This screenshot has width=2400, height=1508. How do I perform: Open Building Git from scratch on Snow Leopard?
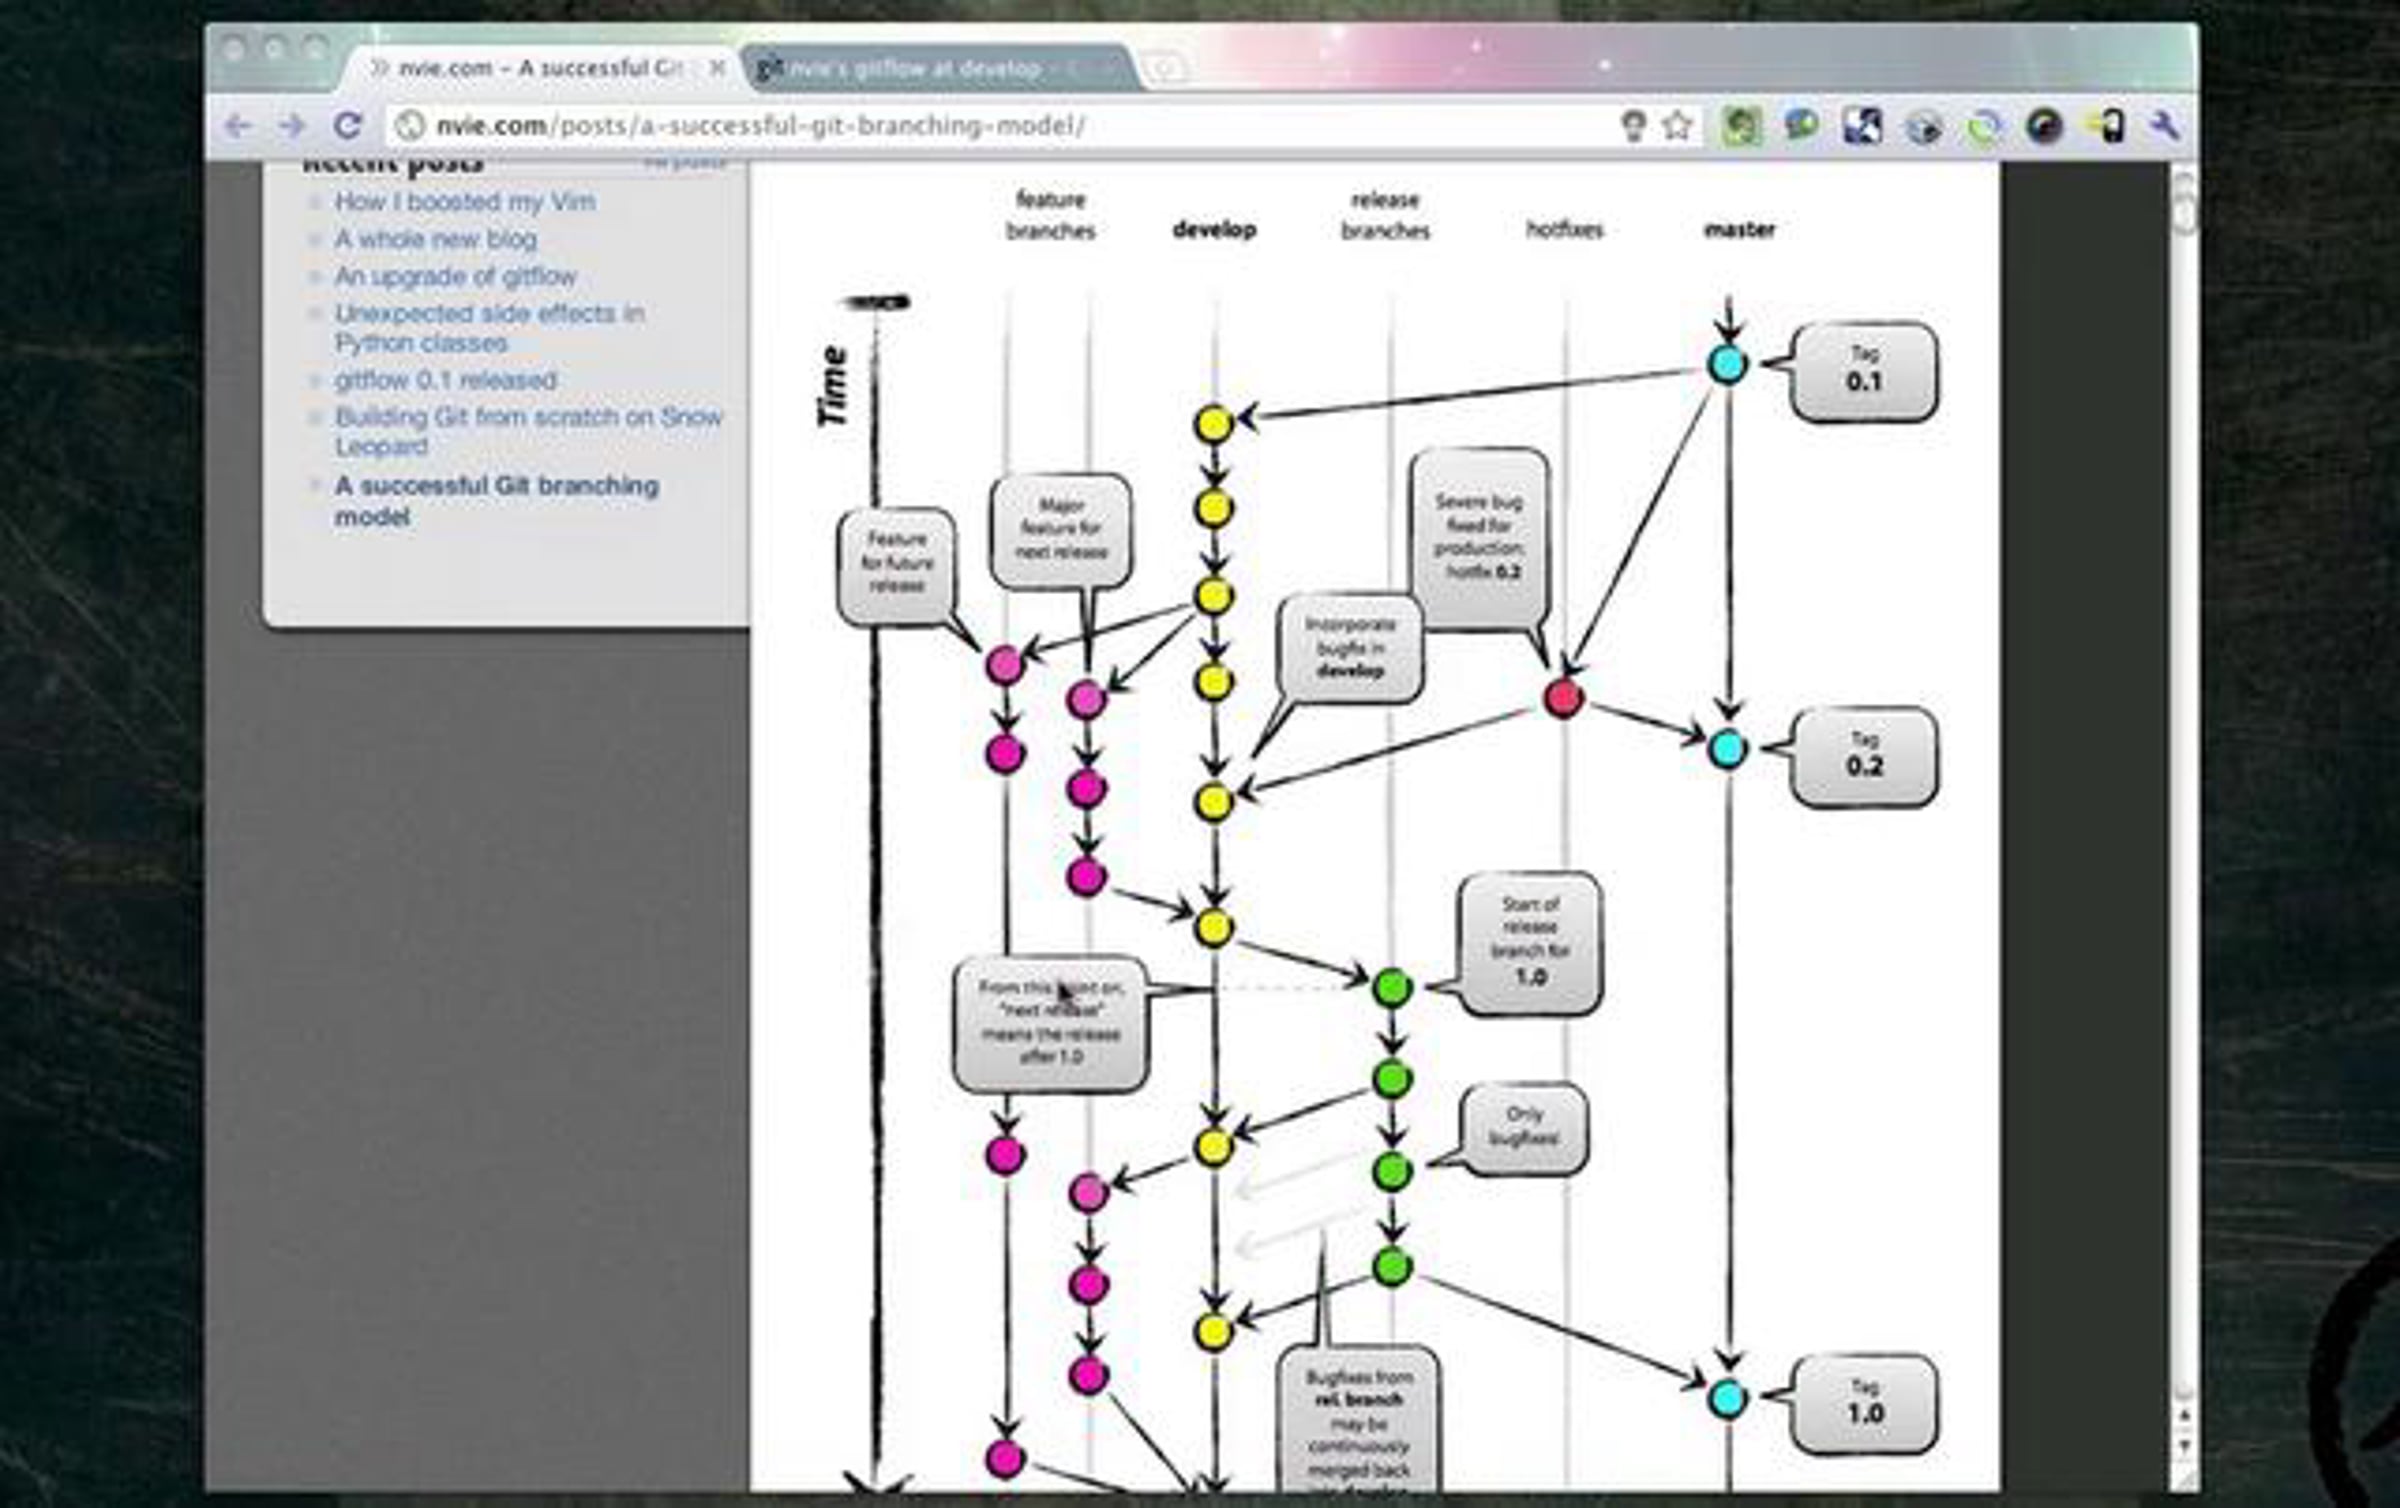click(528, 431)
